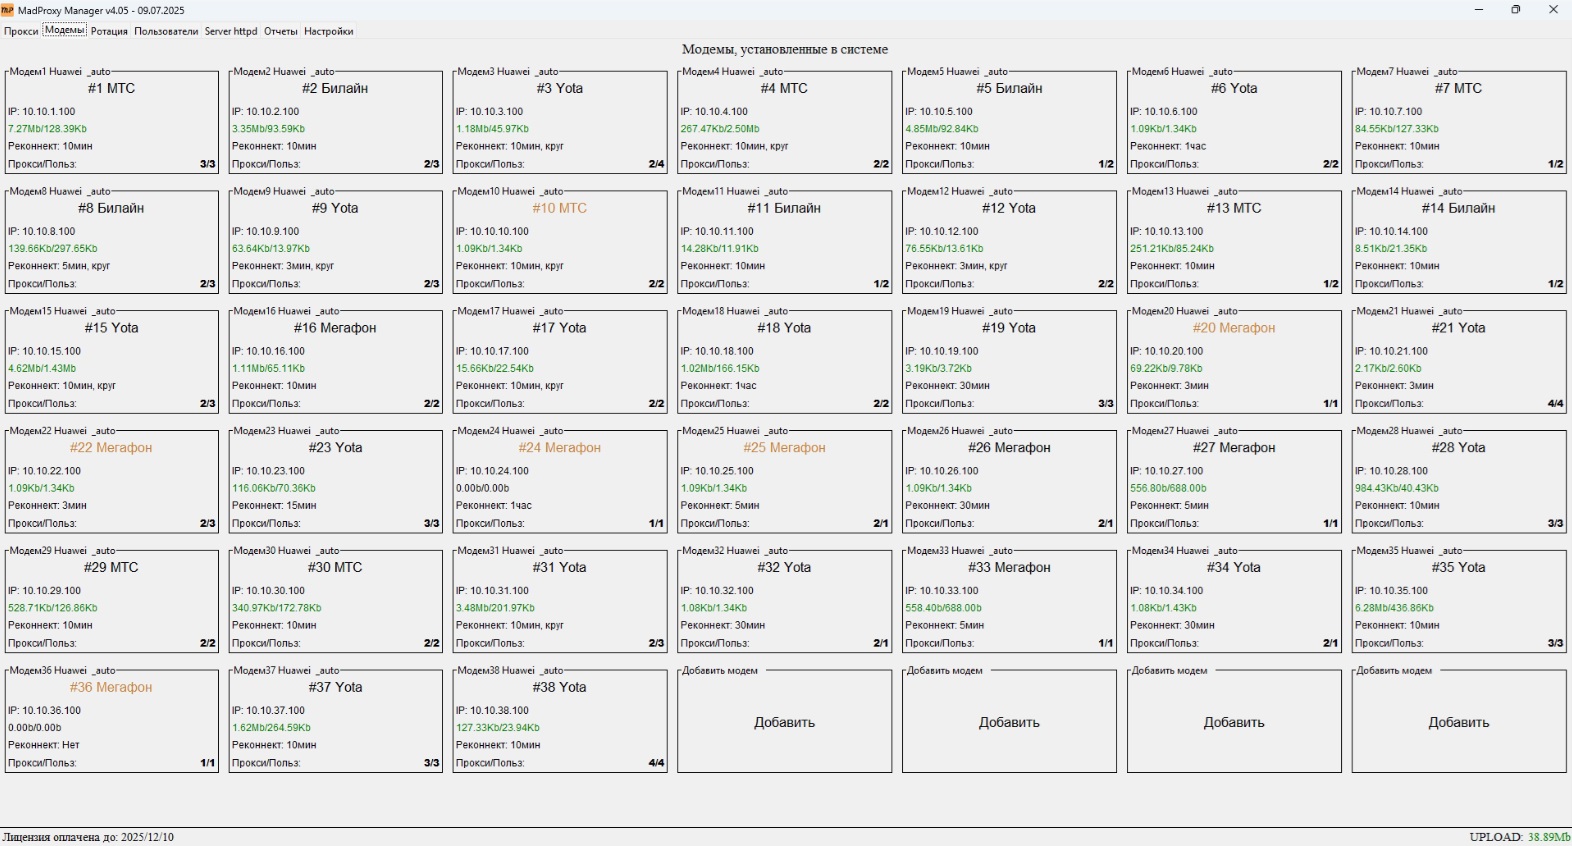Click the heading "Модемы, установленные в системе"
The width and height of the screenshot is (1572, 846).
pyautogui.click(x=785, y=49)
